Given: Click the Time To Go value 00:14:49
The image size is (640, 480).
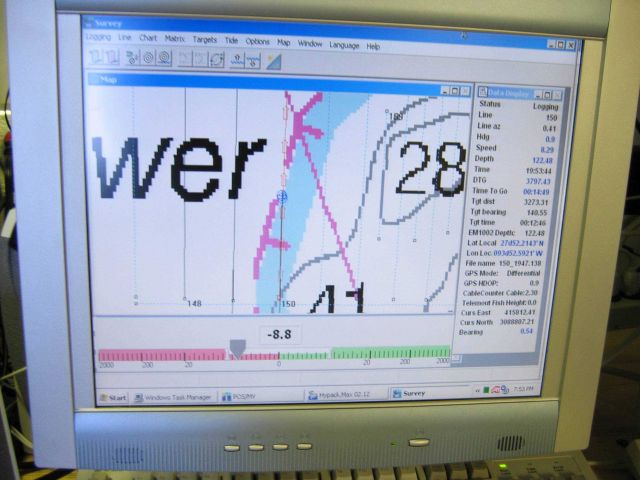Looking at the screenshot, I should click(536, 192).
